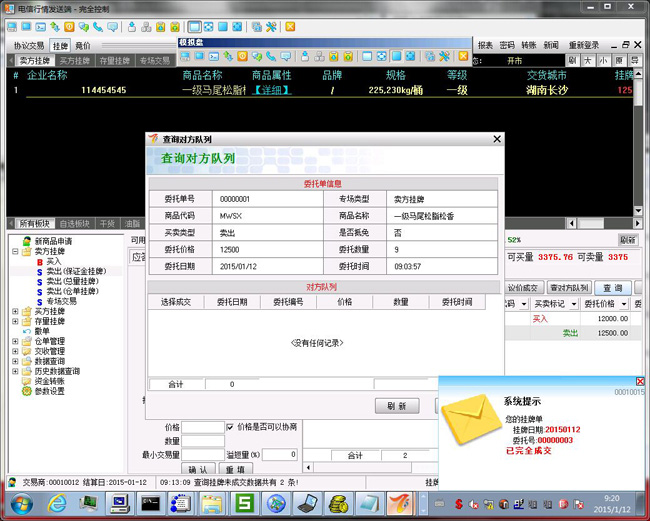
Task: Click the phone call icon in top toolbar
Action: [x=98, y=27]
